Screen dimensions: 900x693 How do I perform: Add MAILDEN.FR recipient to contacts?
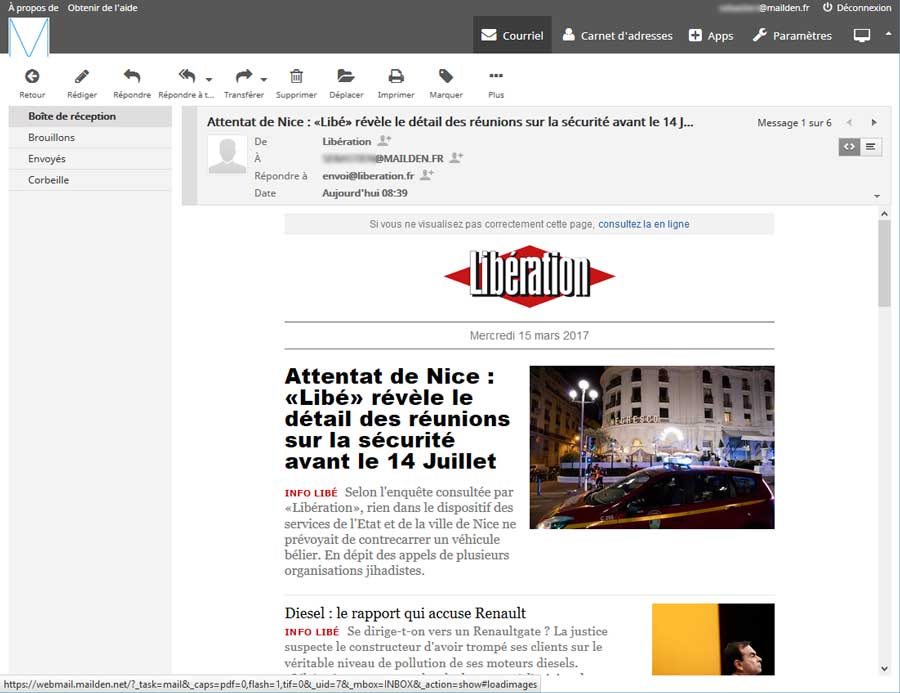(x=456, y=158)
